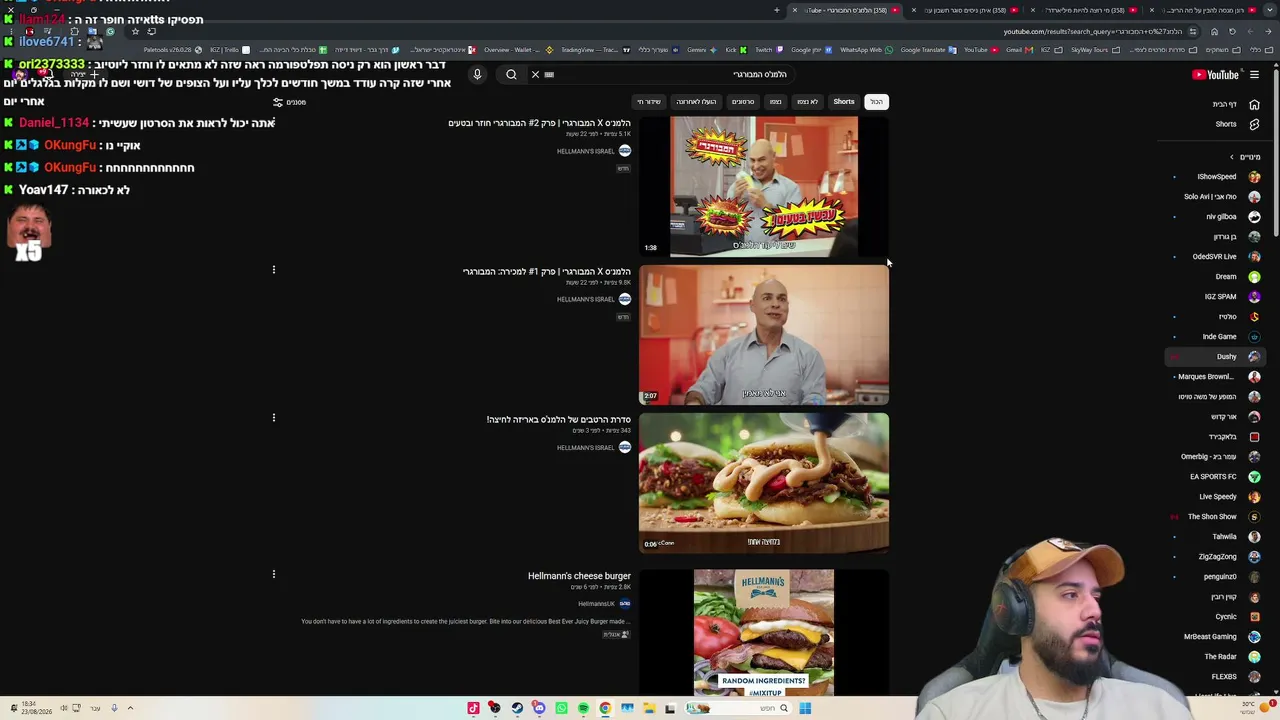
Task: Open the search filters (מסננים) button
Action: click(289, 102)
